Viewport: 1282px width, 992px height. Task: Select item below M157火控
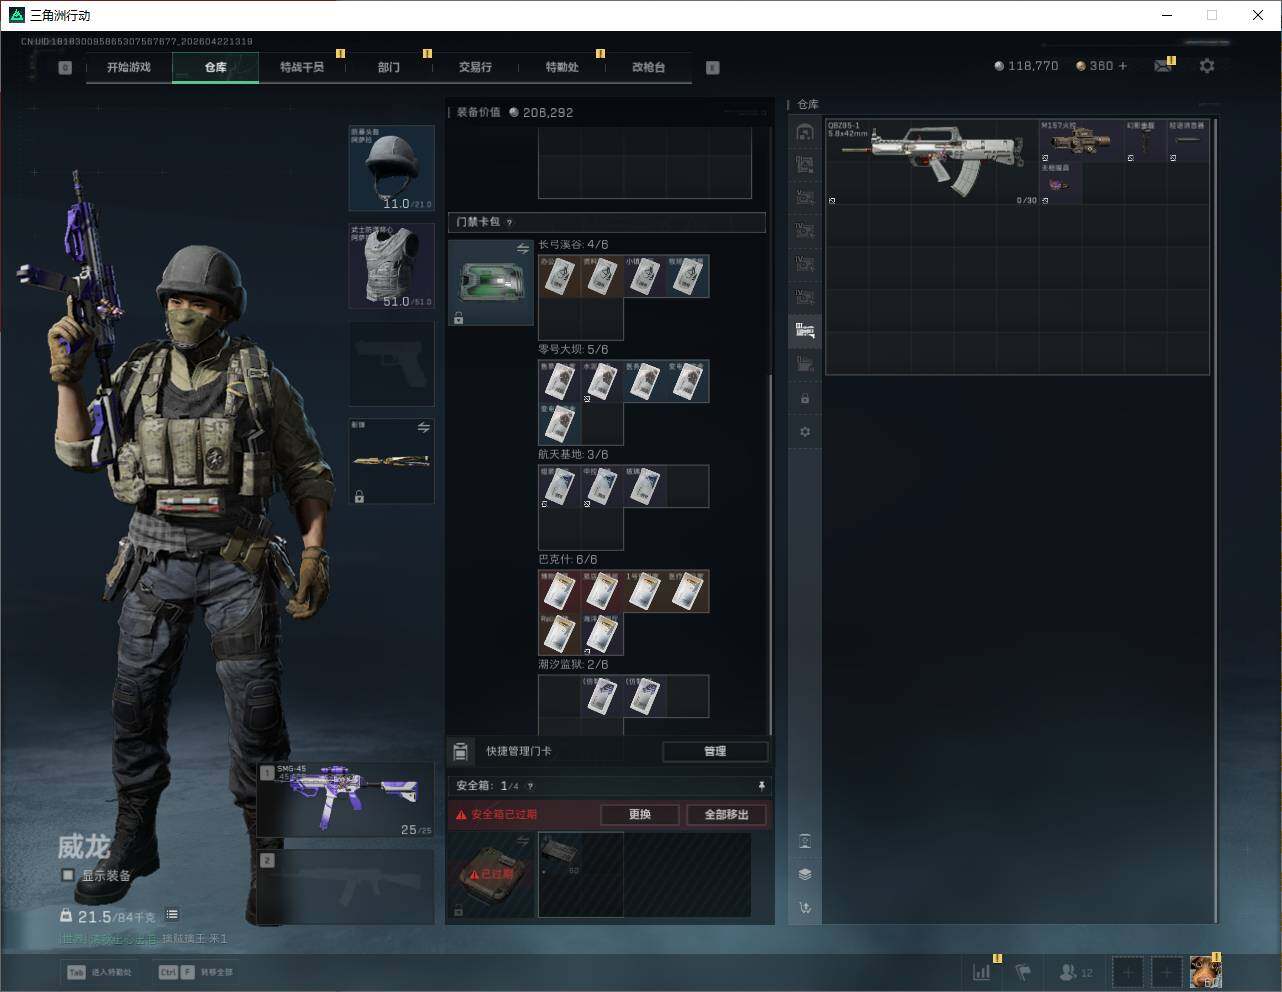(1060, 184)
